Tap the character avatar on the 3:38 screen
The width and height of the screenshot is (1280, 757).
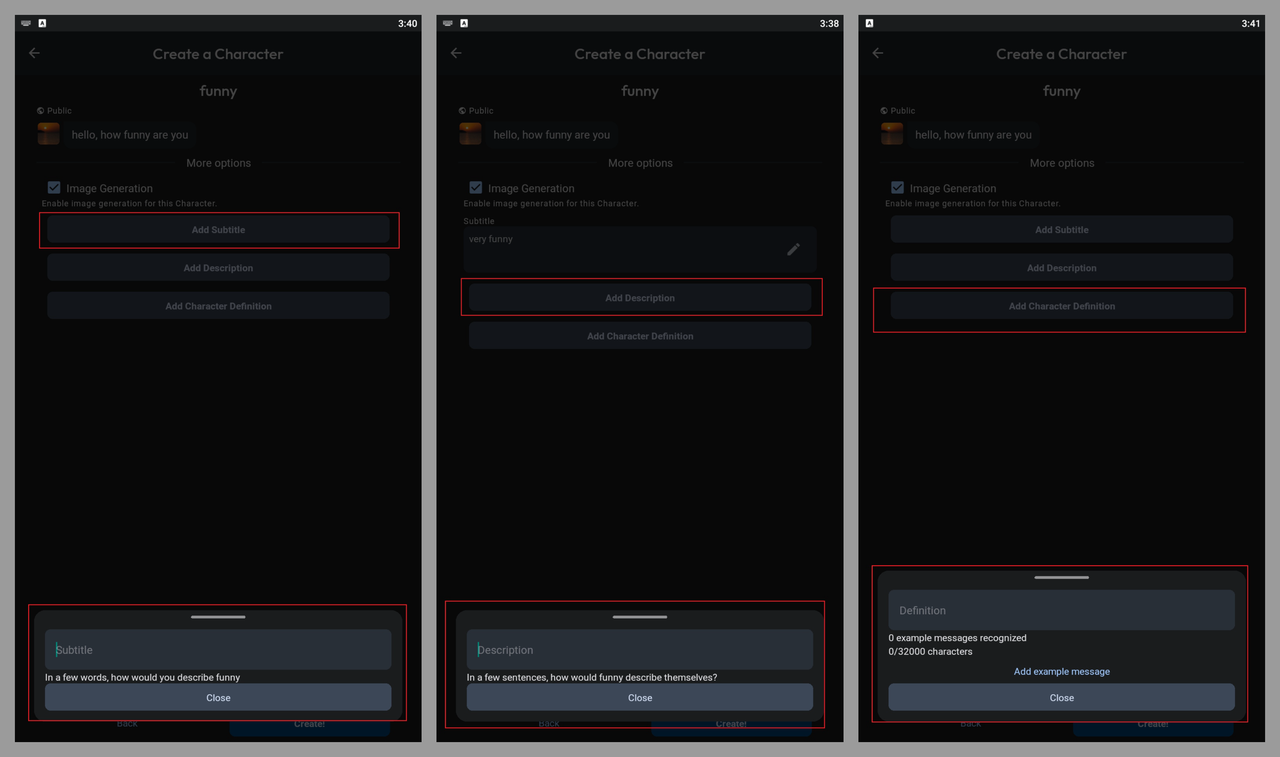pos(470,134)
